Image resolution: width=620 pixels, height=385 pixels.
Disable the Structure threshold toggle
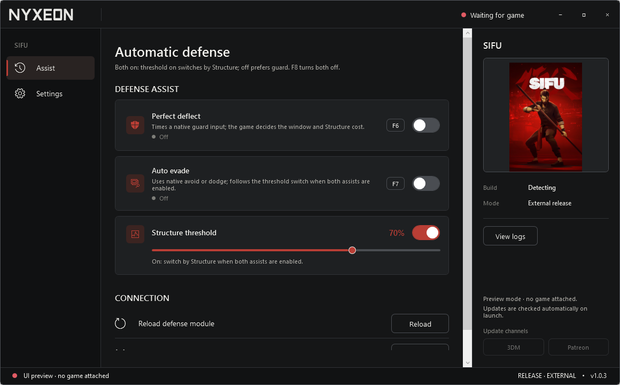click(x=426, y=233)
